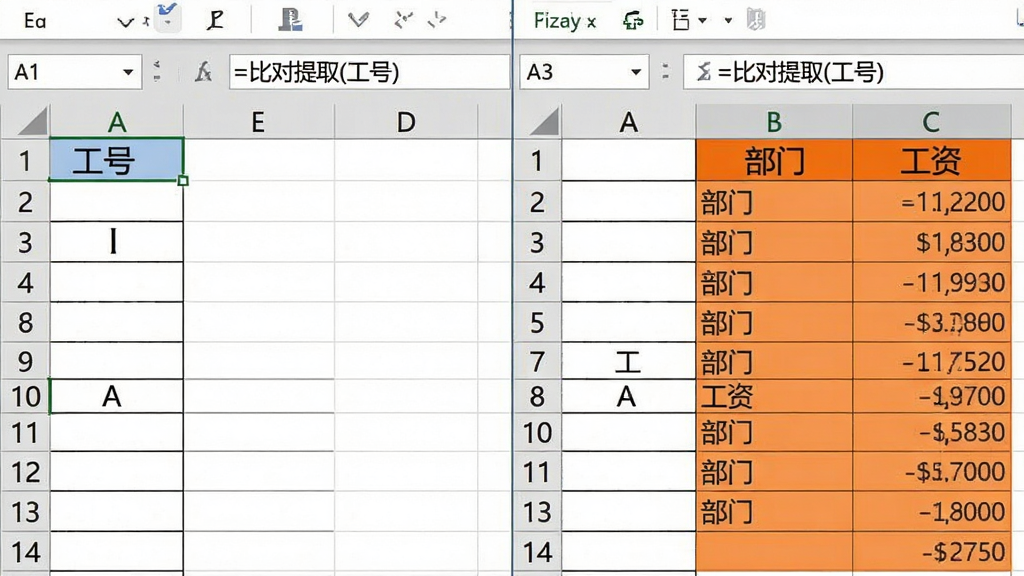Click the sigma icon in the right formula bar
This screenshot has width=1024, height=576.
tap(703, 72)
